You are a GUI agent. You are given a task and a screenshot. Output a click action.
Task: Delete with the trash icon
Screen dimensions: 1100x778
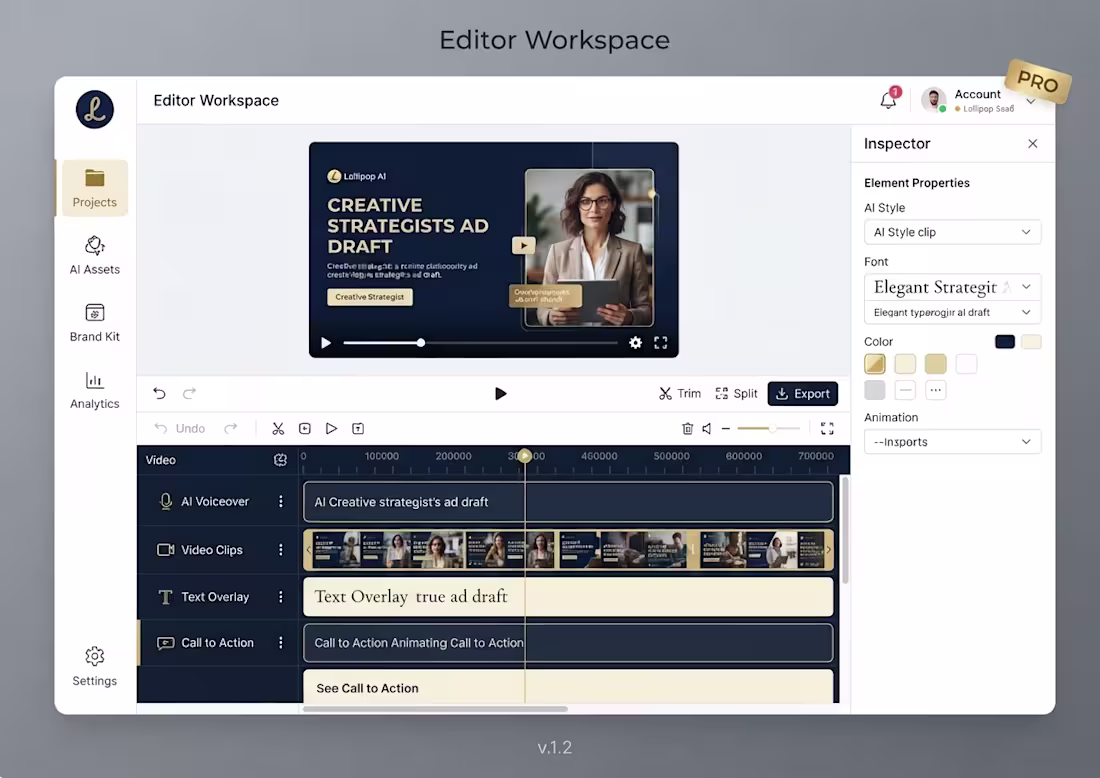tap(688, 429)
